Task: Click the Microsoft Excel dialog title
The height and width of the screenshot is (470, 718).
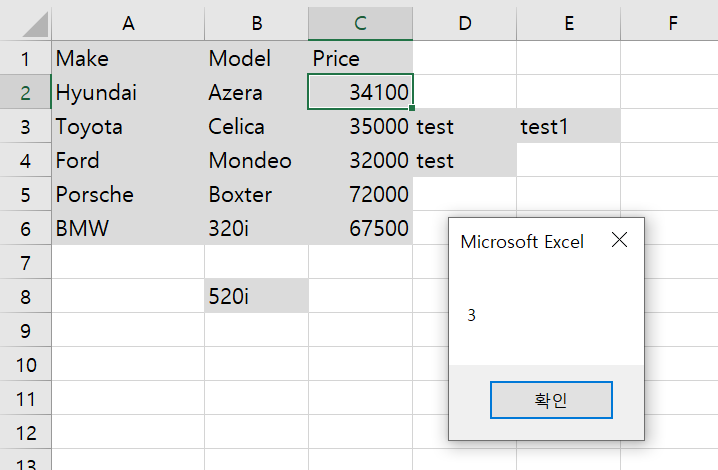Action: (x=522, y=241)
